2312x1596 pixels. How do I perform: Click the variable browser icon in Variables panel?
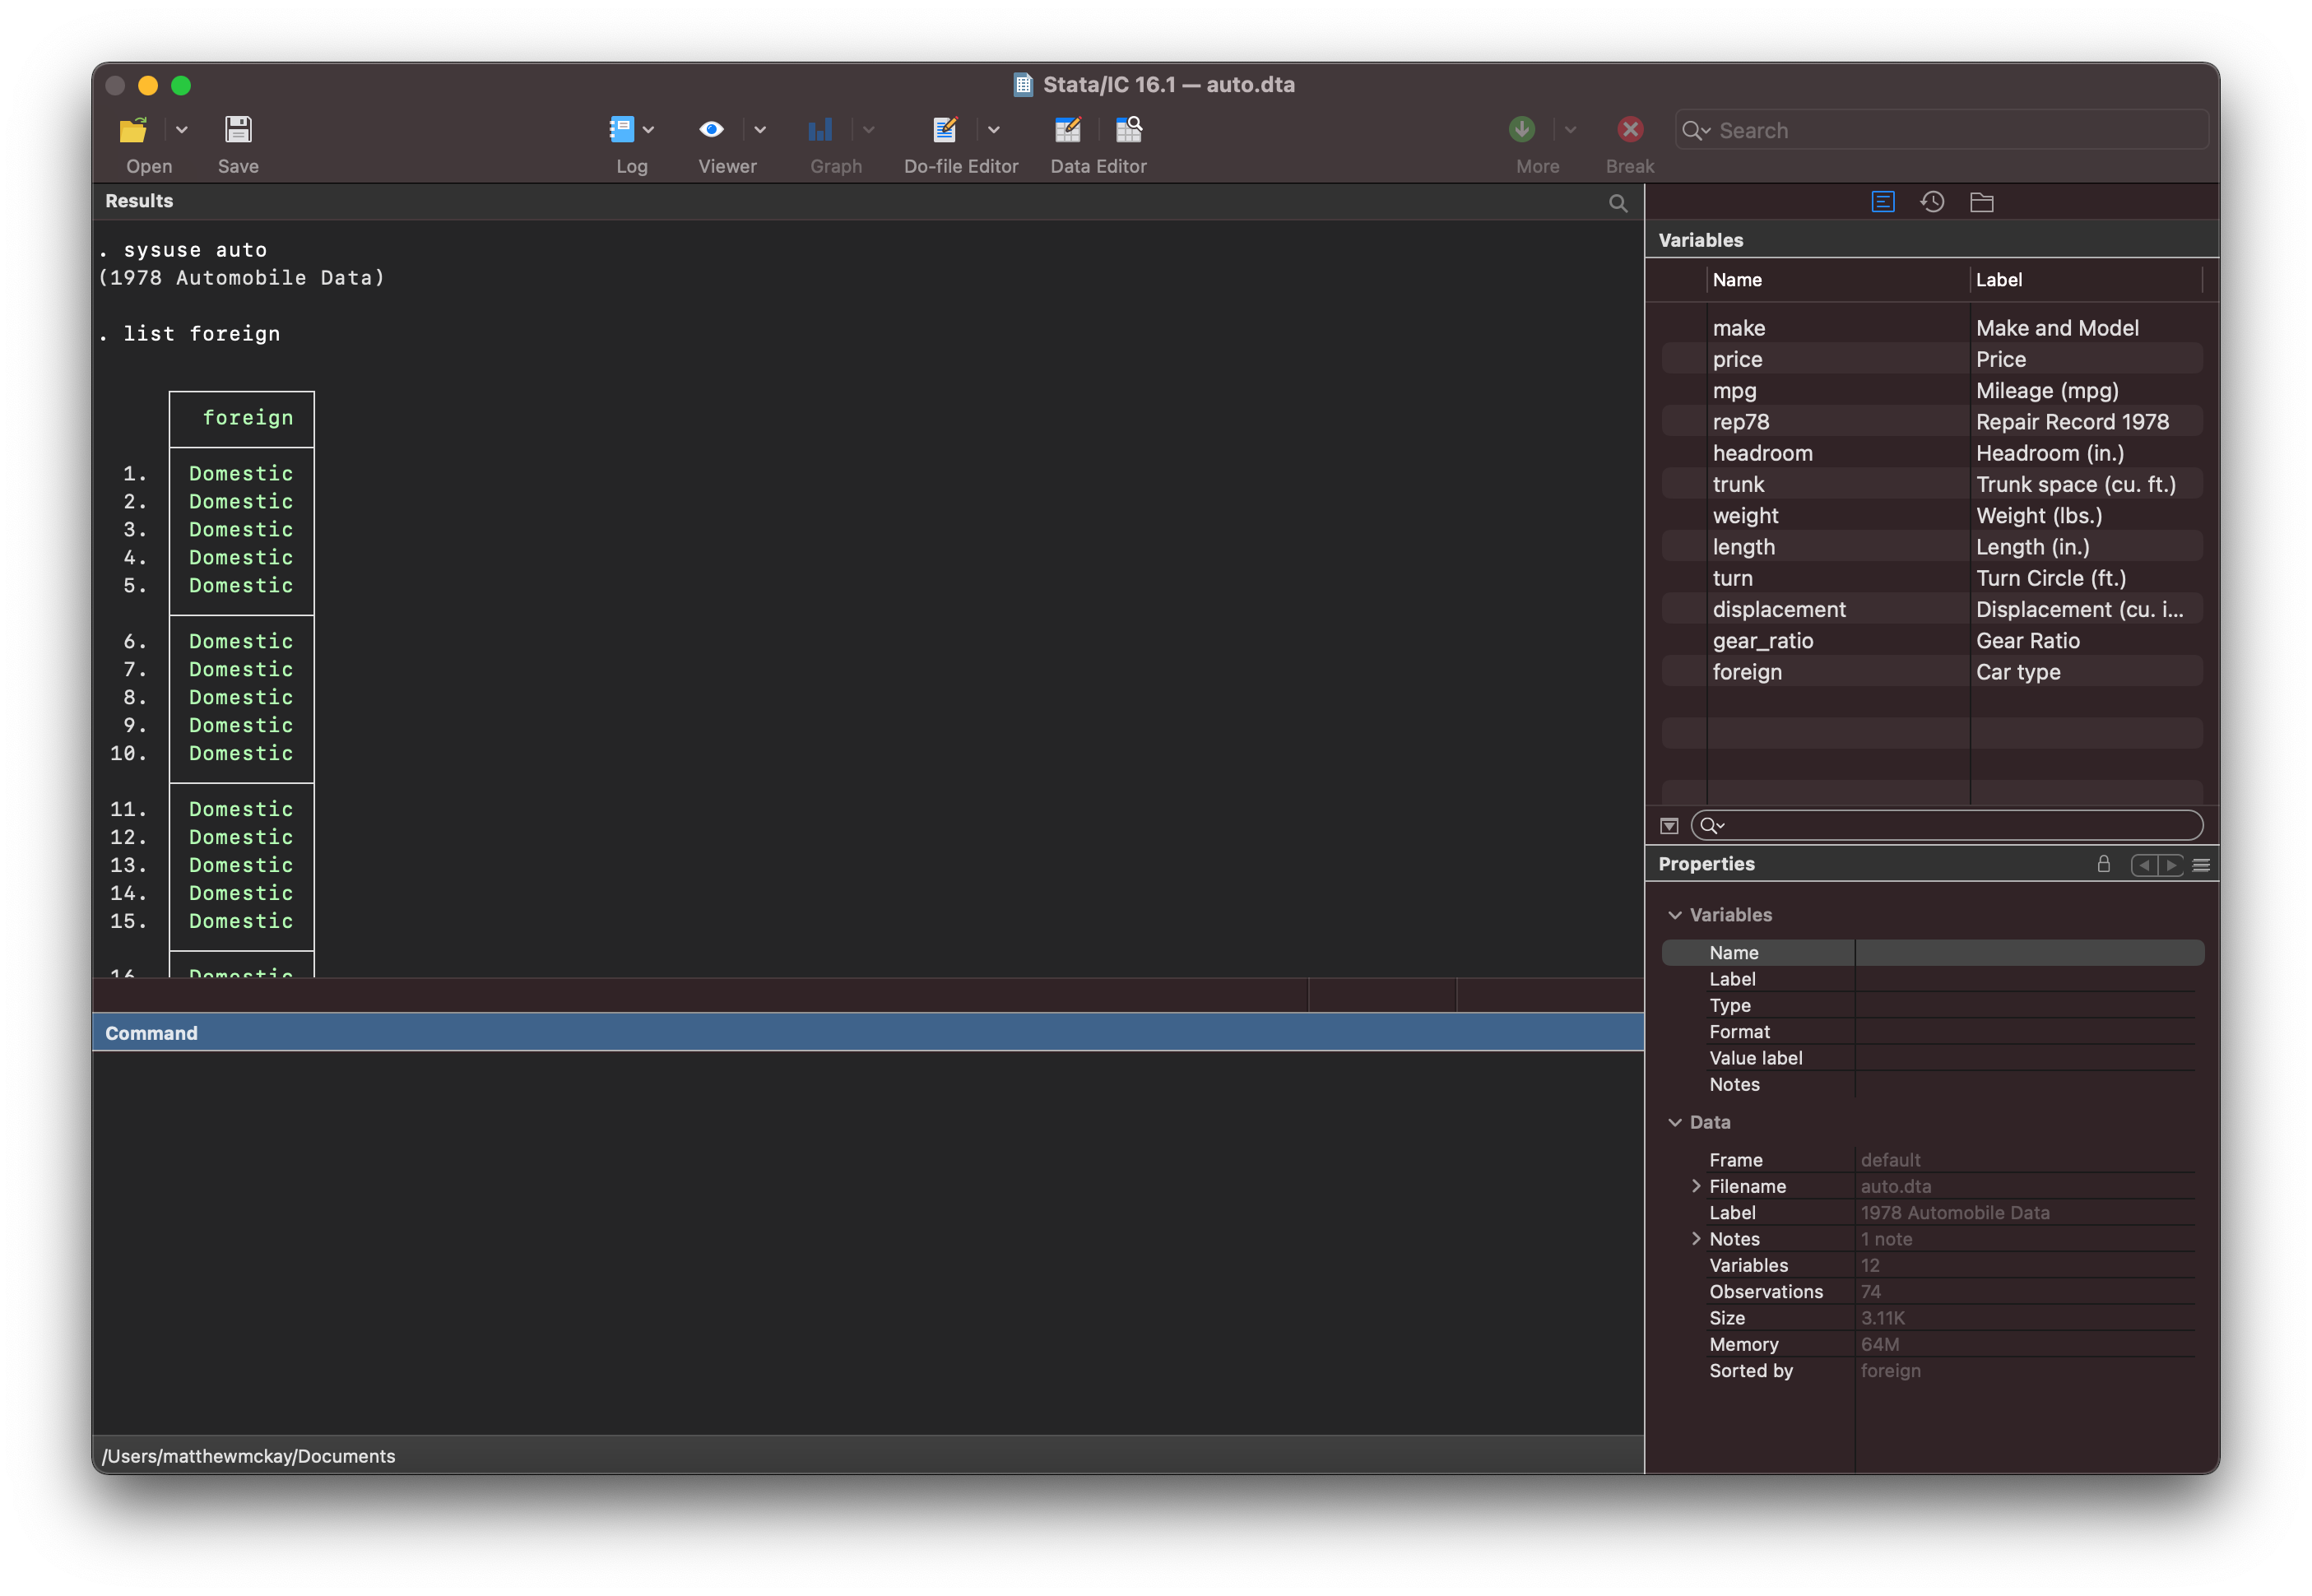[1882, 202]
